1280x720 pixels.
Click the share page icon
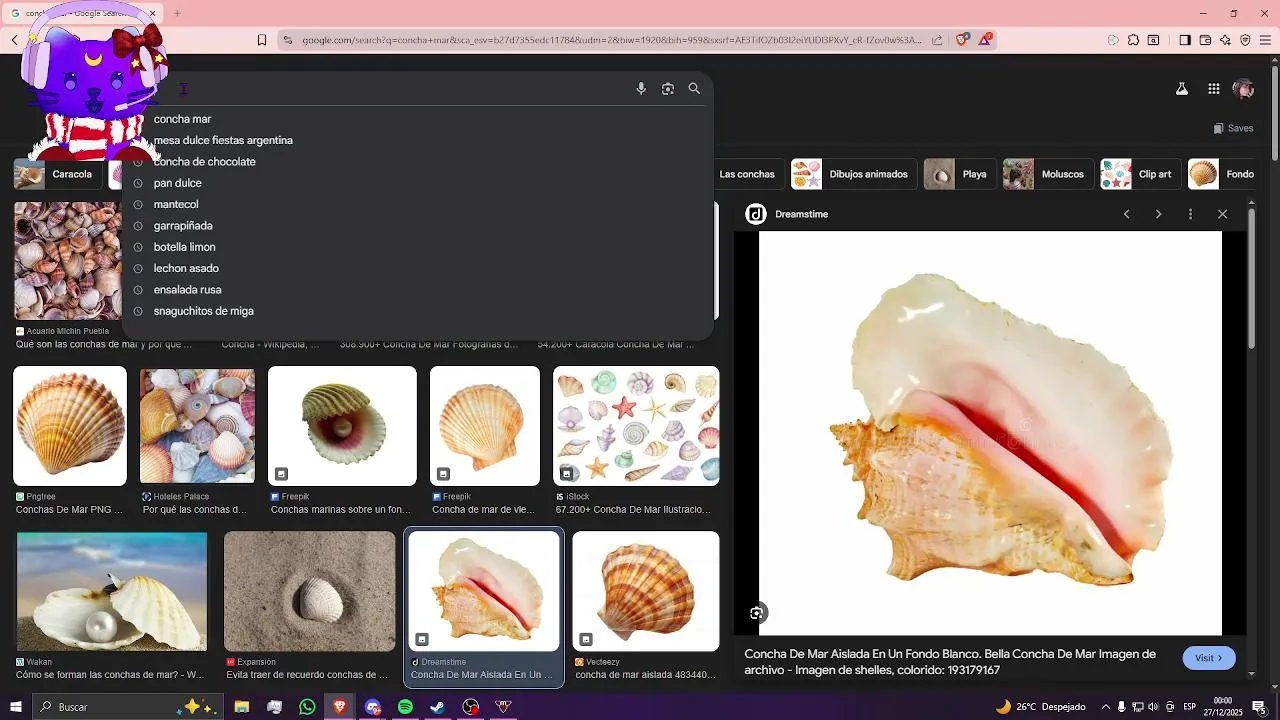[937, 40]
